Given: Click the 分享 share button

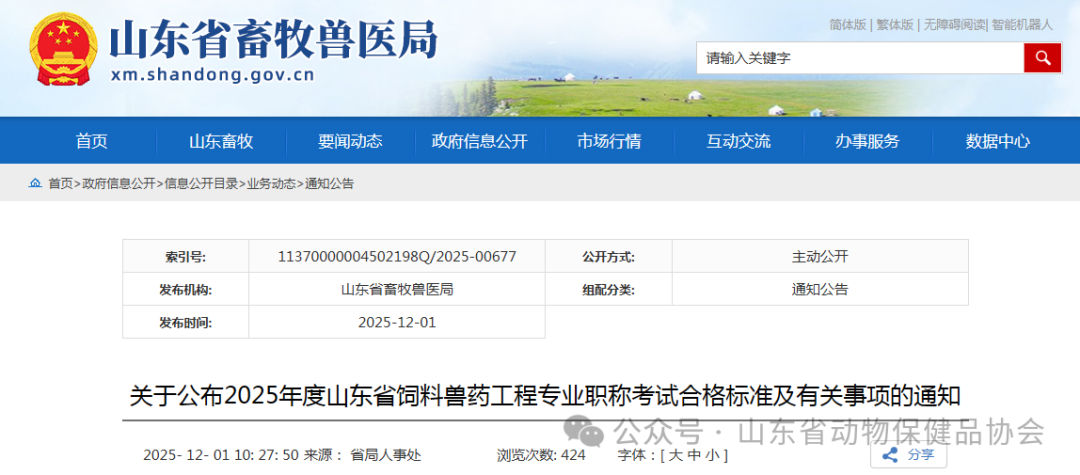Looking at the screenshot, I should [x=908, y=454].
